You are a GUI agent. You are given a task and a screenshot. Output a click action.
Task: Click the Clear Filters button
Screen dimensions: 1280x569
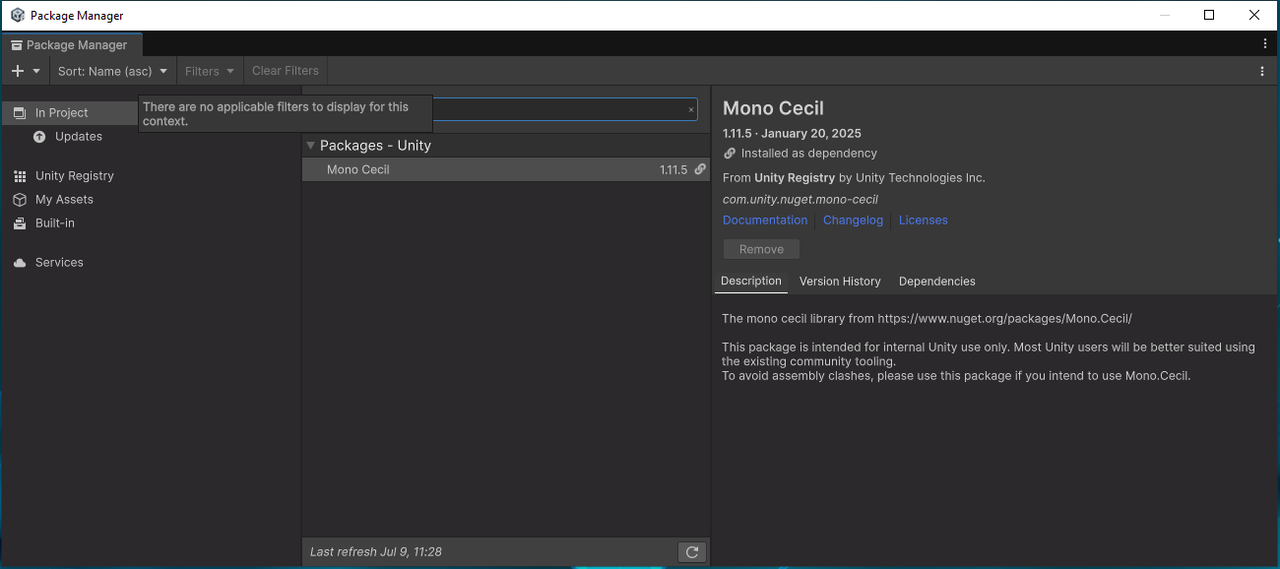coord(285,71)
